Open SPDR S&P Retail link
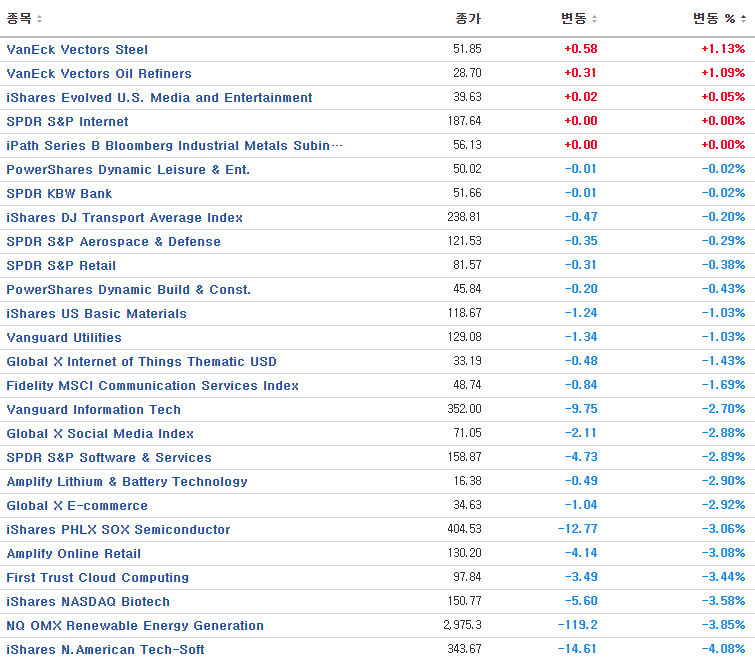Screen dimensions: 755x660 tap(61, 266)
